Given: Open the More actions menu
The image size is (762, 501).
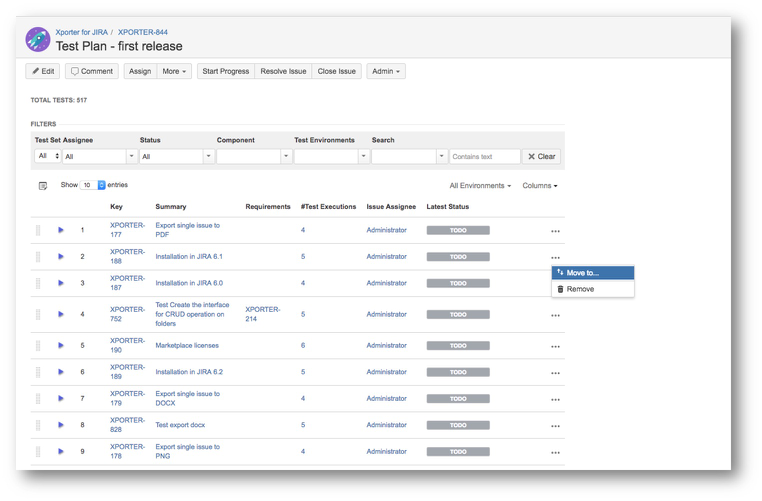Looking at the screenshot, I should click(x=174, y=71).
